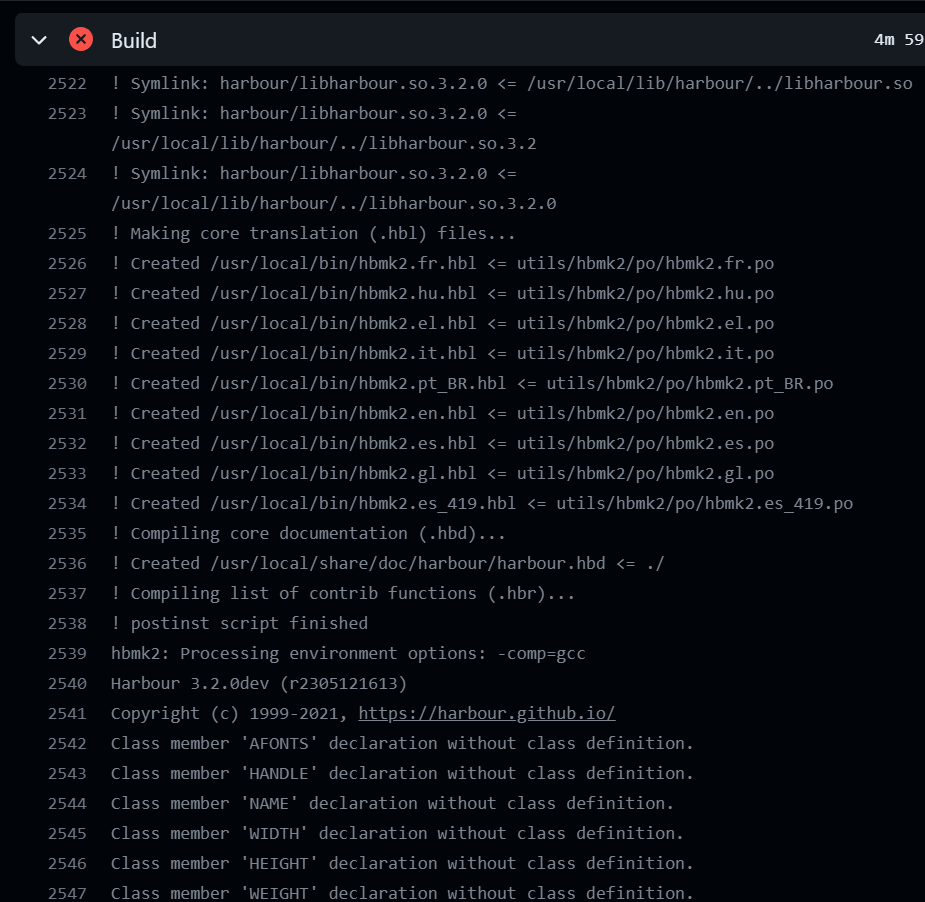Click the Build step duration text

[x=897, y=40]
